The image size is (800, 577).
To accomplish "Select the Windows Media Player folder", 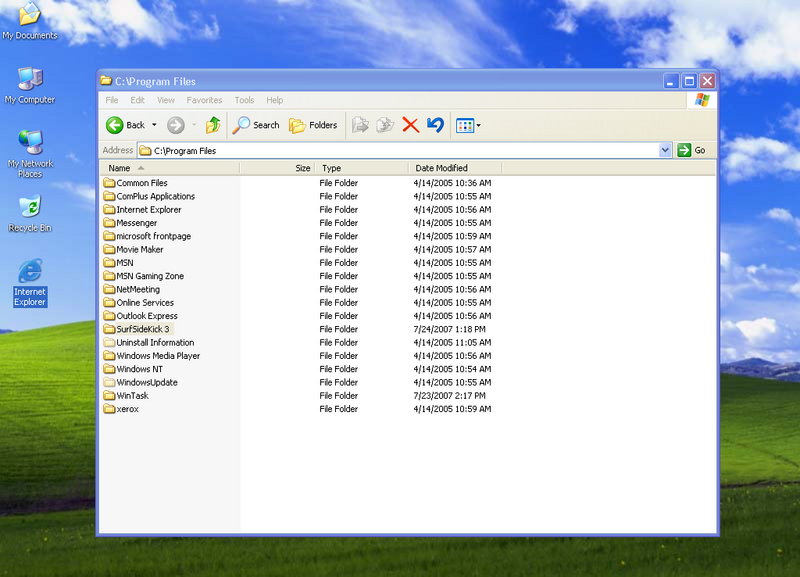I will [152, 356].
